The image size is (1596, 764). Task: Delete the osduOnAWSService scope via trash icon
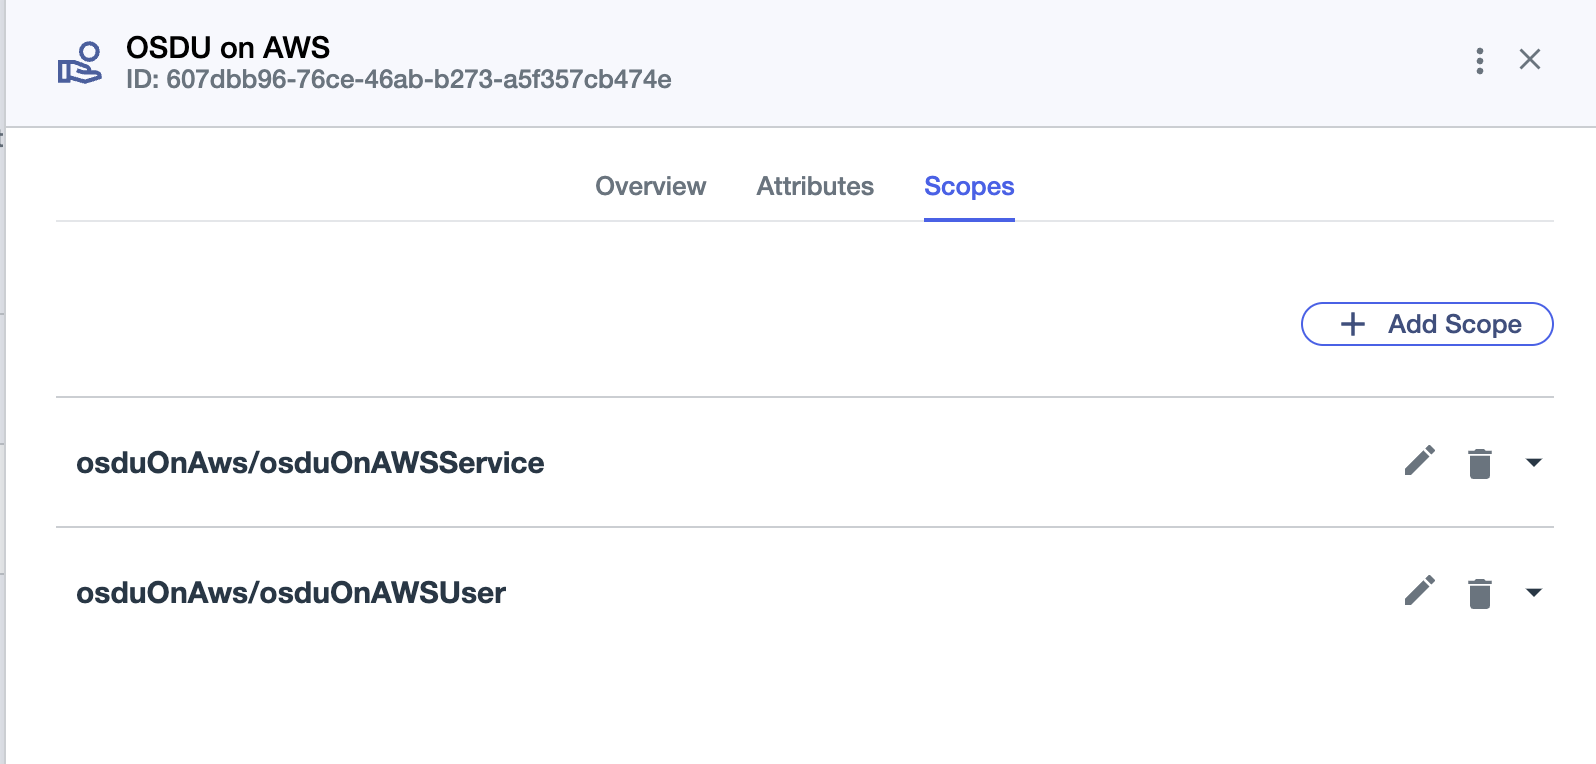point(1480,463)
